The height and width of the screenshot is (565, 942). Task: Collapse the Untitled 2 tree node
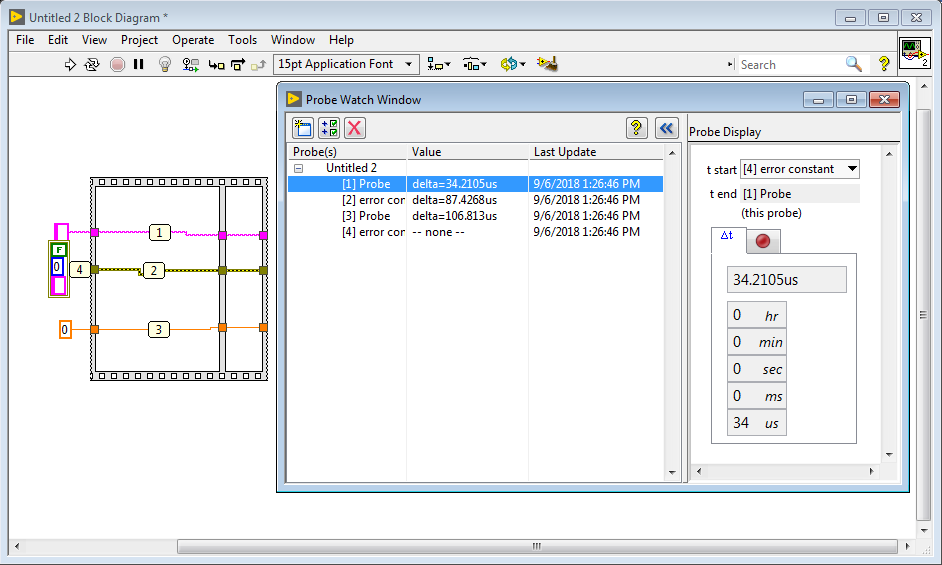[x=298, y=168]
